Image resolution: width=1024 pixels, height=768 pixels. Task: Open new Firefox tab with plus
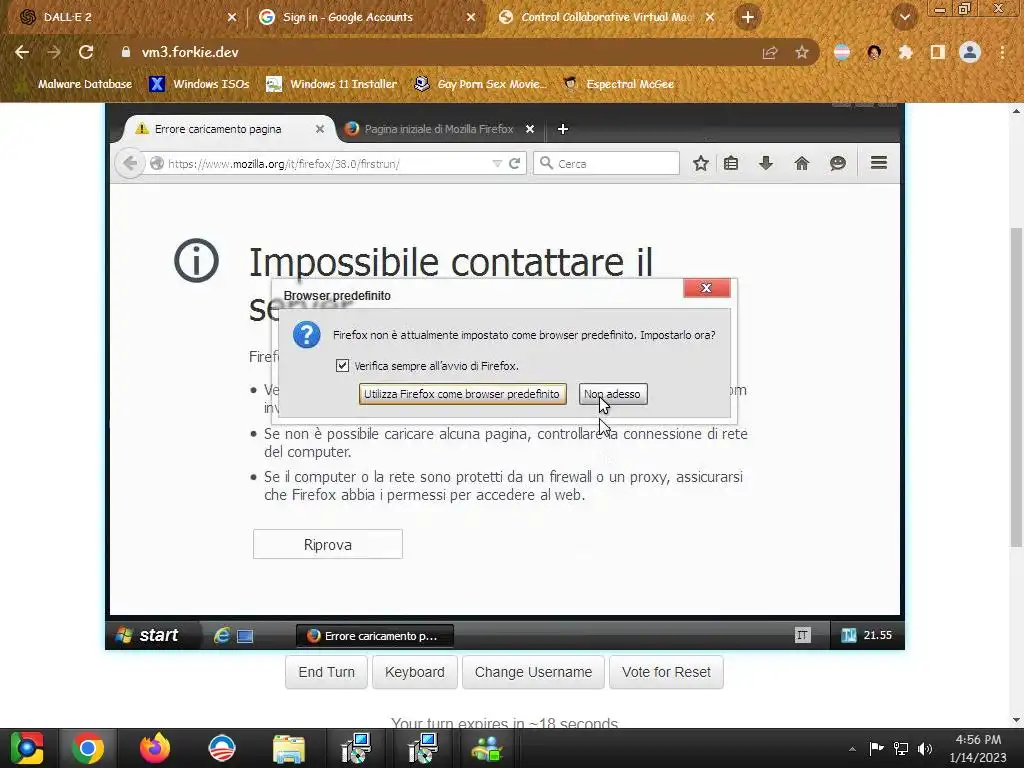point(562,129)
